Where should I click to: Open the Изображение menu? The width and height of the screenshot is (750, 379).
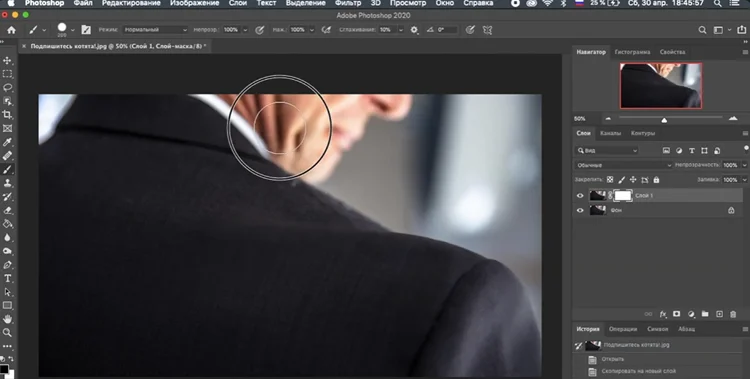[195, 3]
